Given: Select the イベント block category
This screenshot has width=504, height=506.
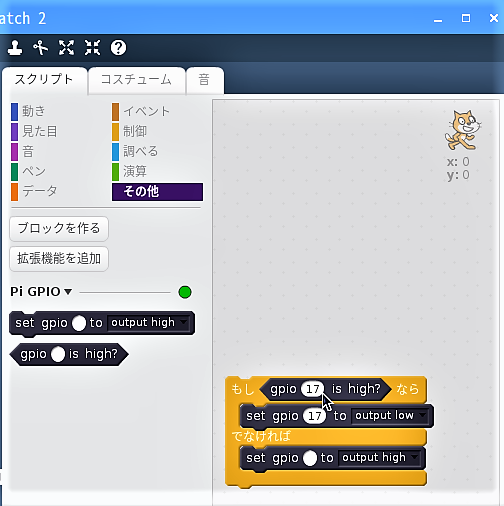Looking at the screenshot, I should click(141, 111).
